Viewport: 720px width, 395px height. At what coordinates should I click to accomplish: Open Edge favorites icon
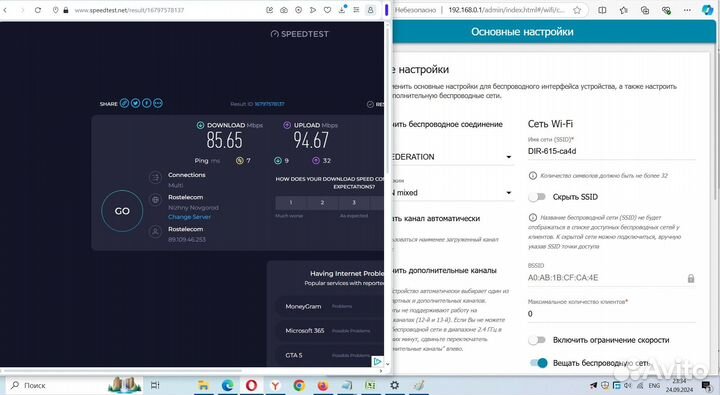tap(623, 10)
